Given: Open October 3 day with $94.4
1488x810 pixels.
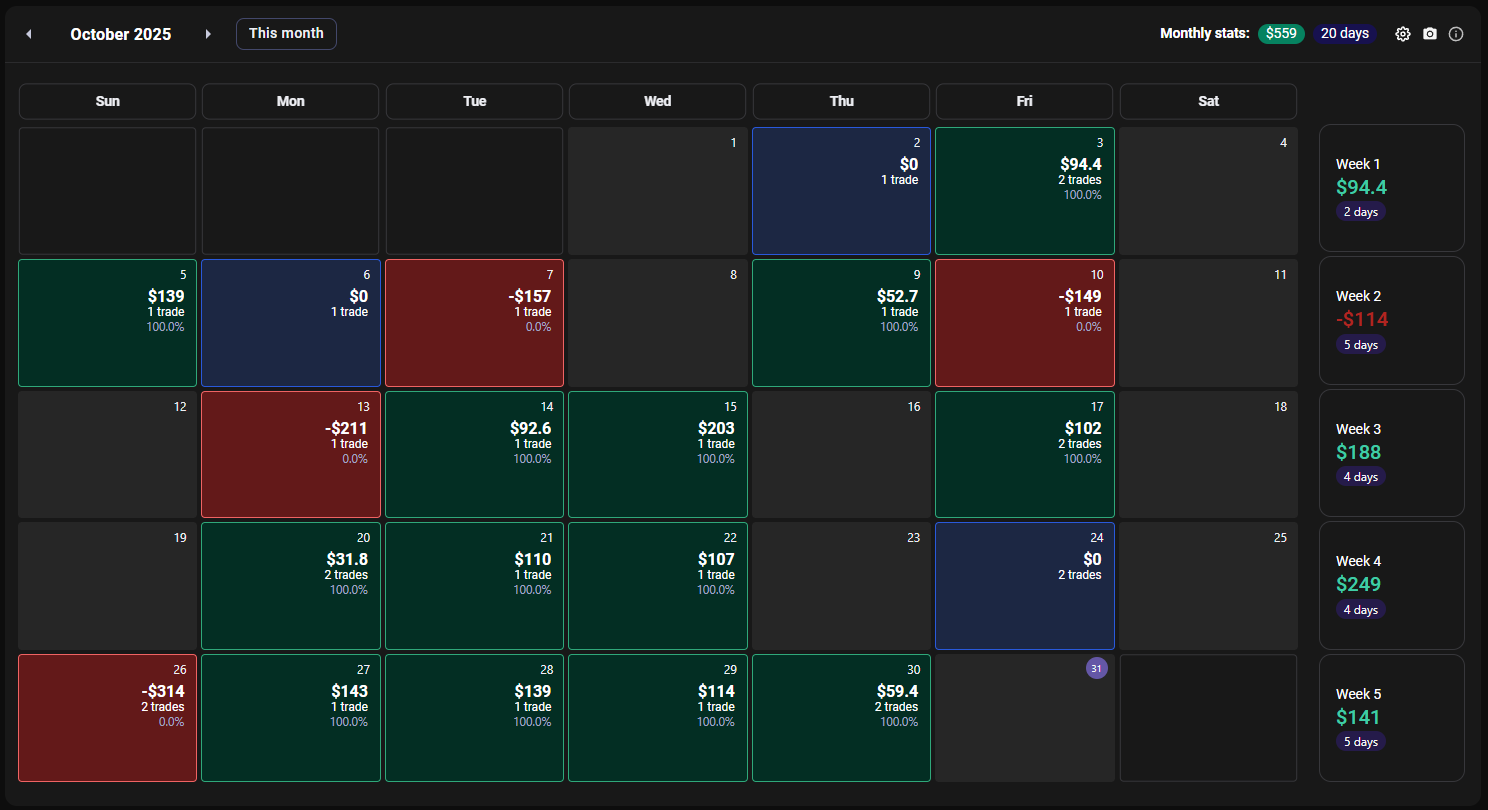Looking at the screenshot, I should [1024, 190].
